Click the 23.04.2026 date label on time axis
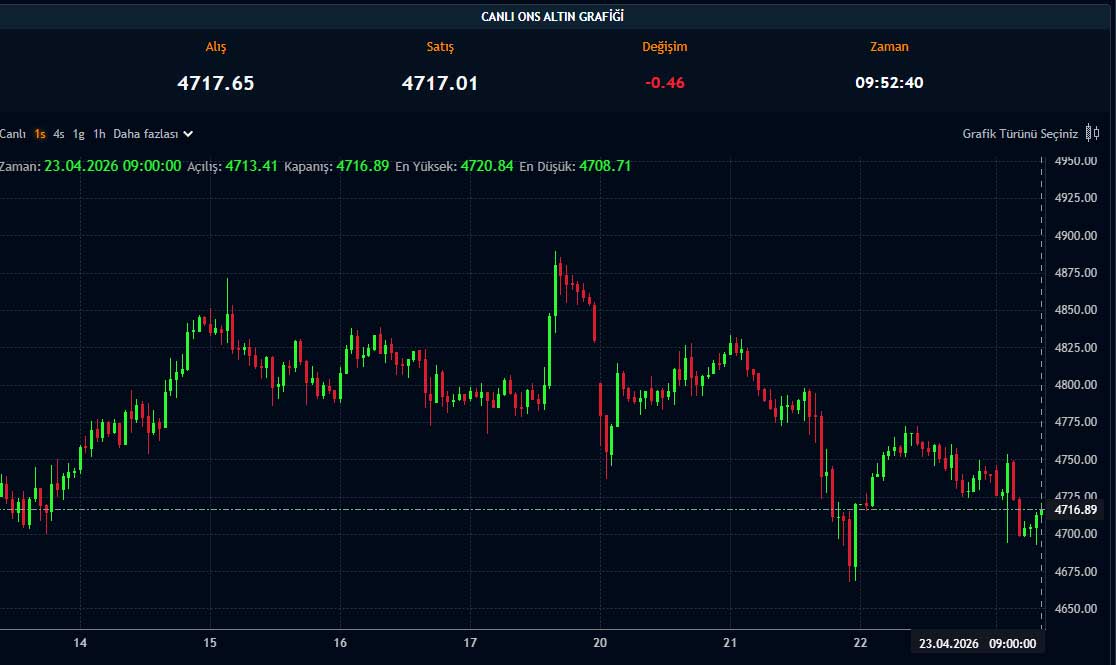The height and width of the screenshot is (665, 1116). (x=949, y=643)
